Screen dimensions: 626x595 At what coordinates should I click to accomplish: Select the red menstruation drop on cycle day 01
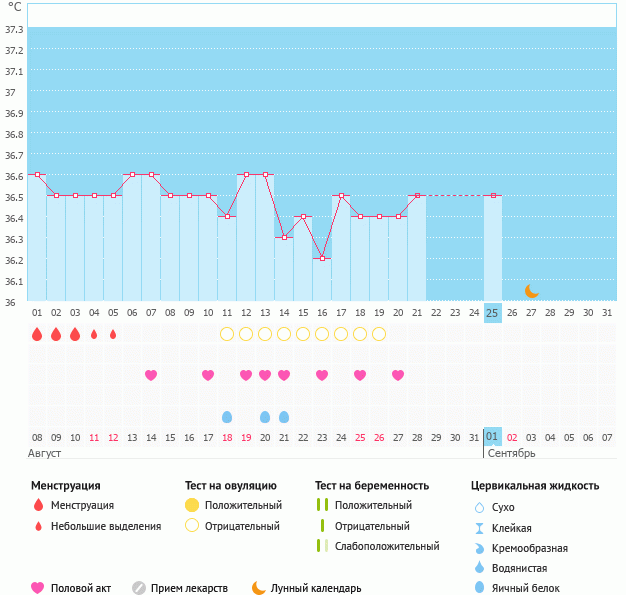click(37, 334)
